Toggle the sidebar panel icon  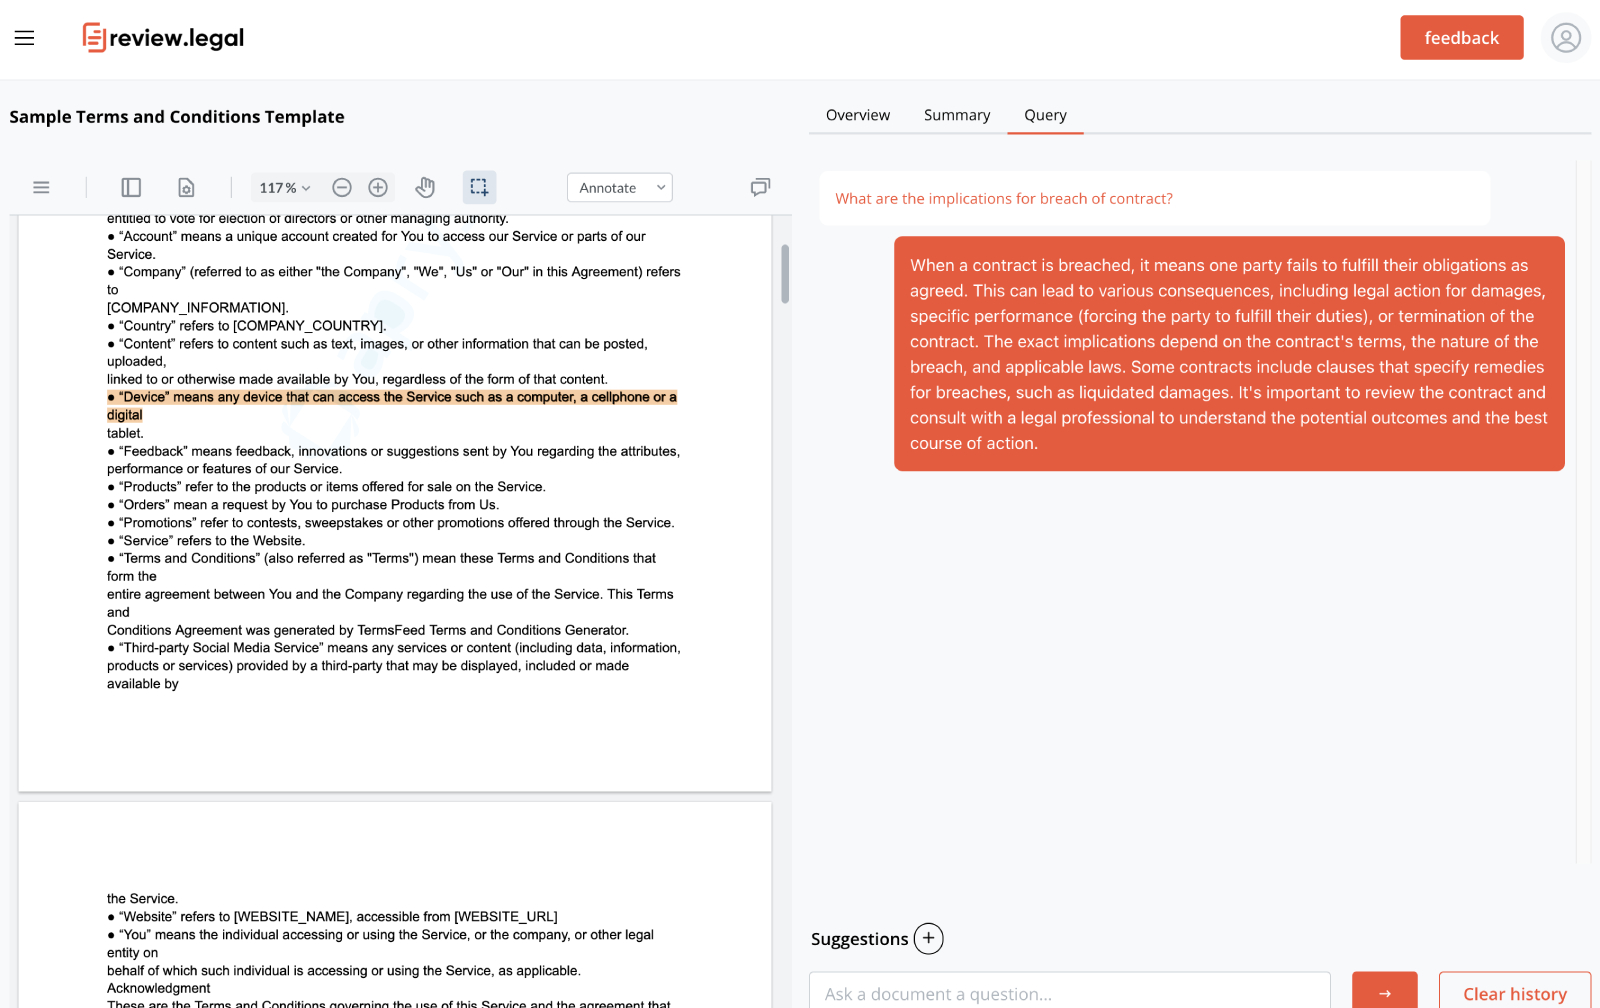click(131, 187)
